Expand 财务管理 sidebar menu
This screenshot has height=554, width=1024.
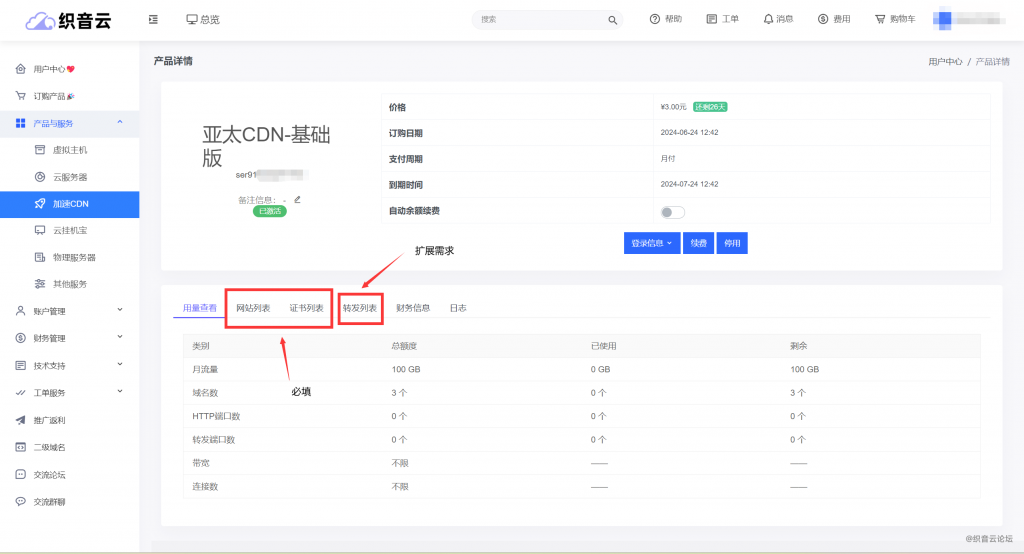pos(70,338)
